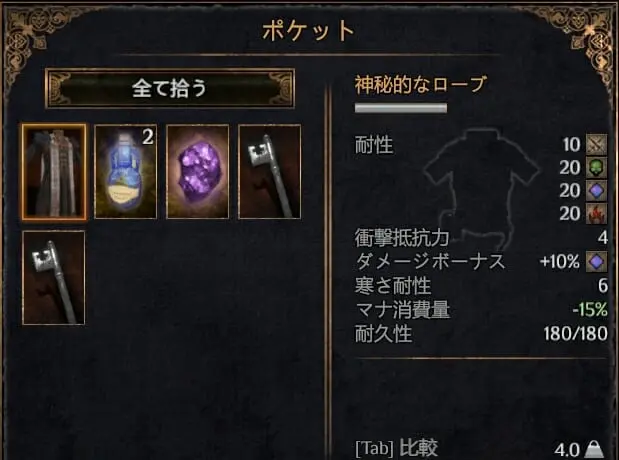Click the ポケット panel title
619x460 pixels.
pyautogui.click(x=309, y=30)
